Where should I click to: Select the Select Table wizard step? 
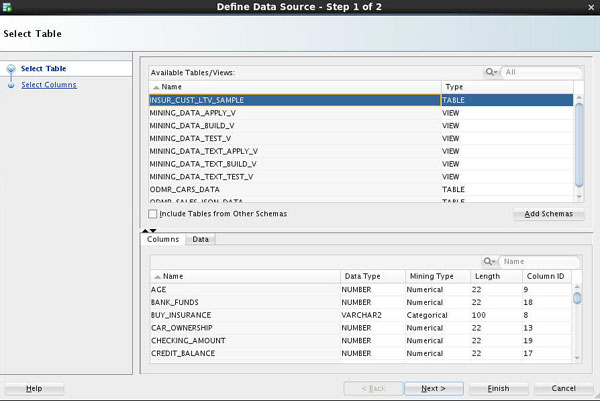pyautogui.click(x=44, y=68)
